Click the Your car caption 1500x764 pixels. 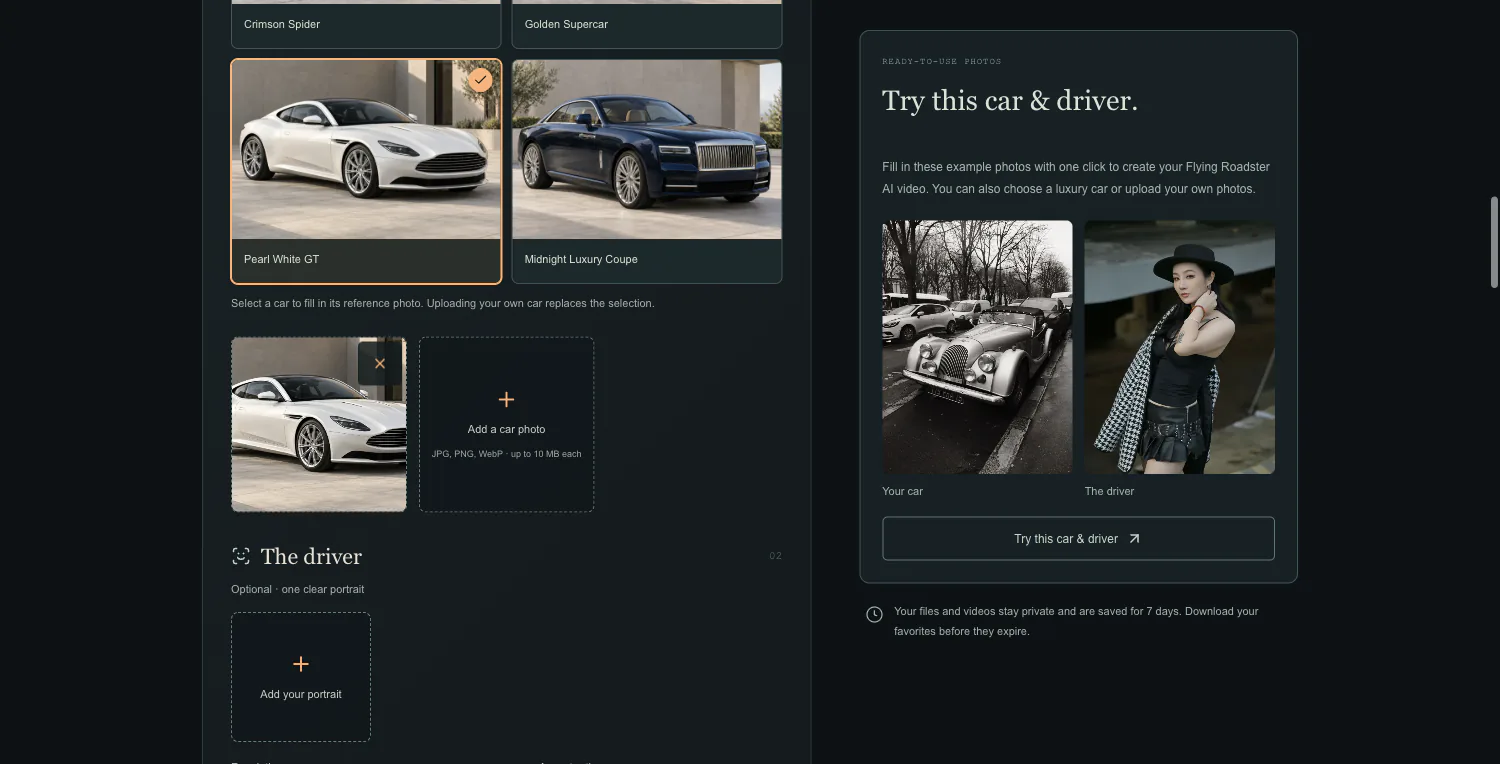point(902,491)
